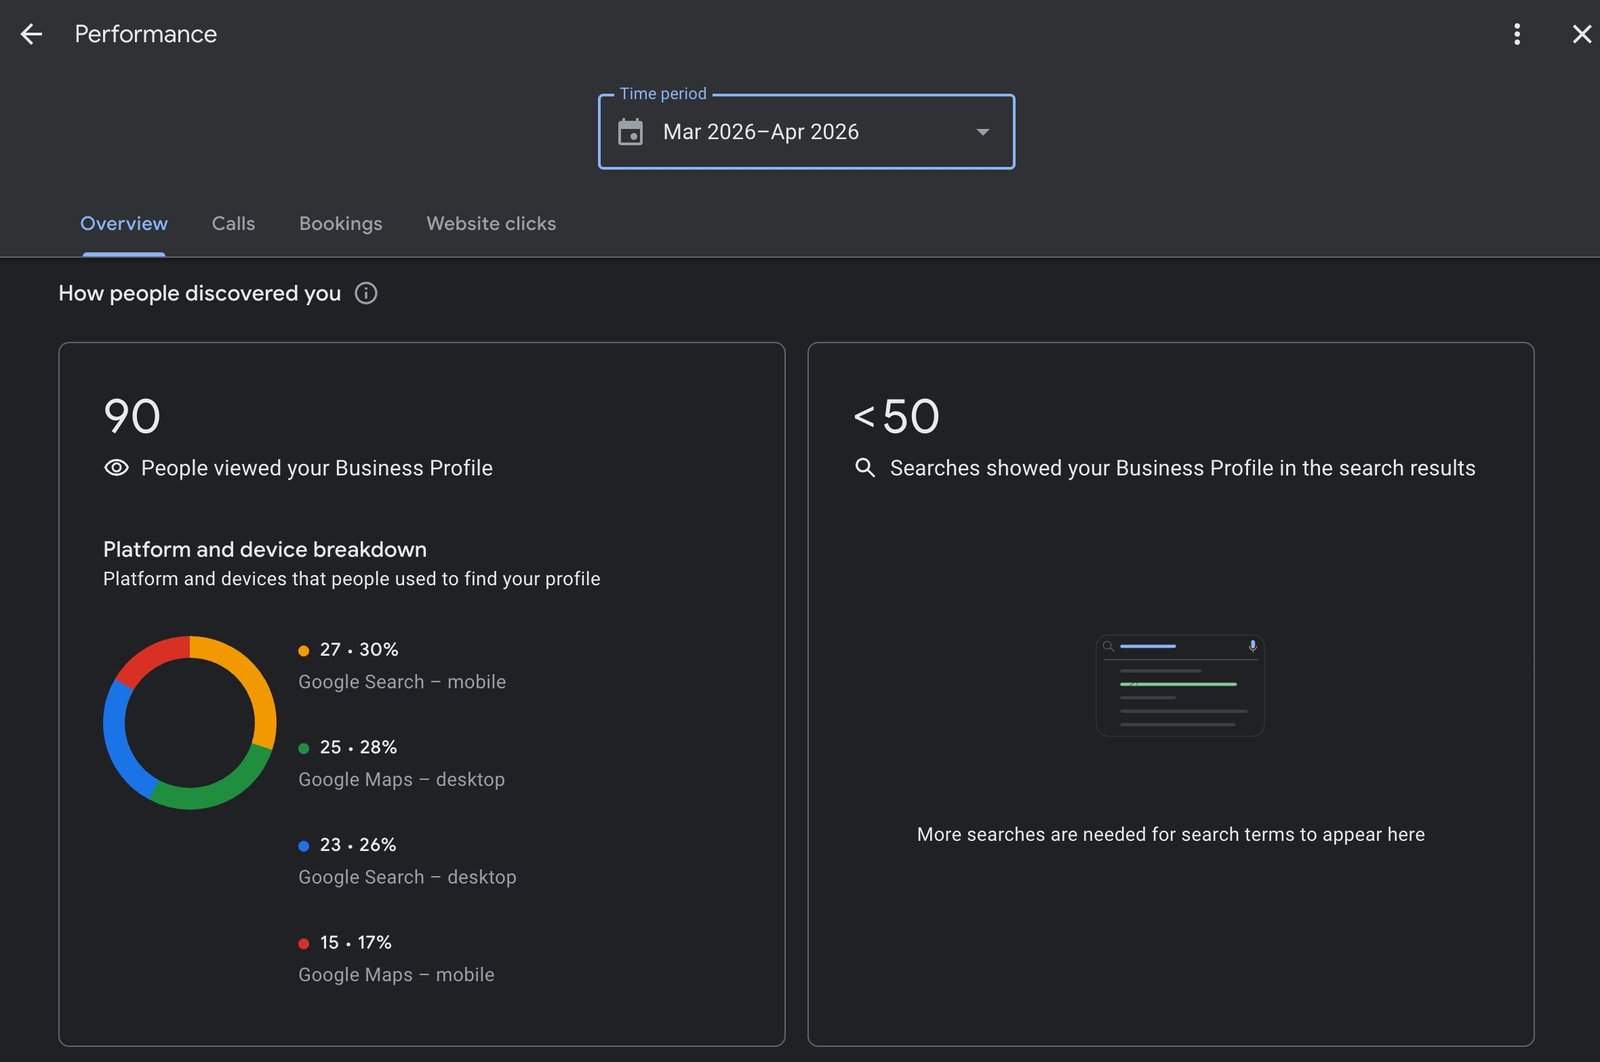
Task: Open the three-dot overflow menu
Action: click(1516, 33)
